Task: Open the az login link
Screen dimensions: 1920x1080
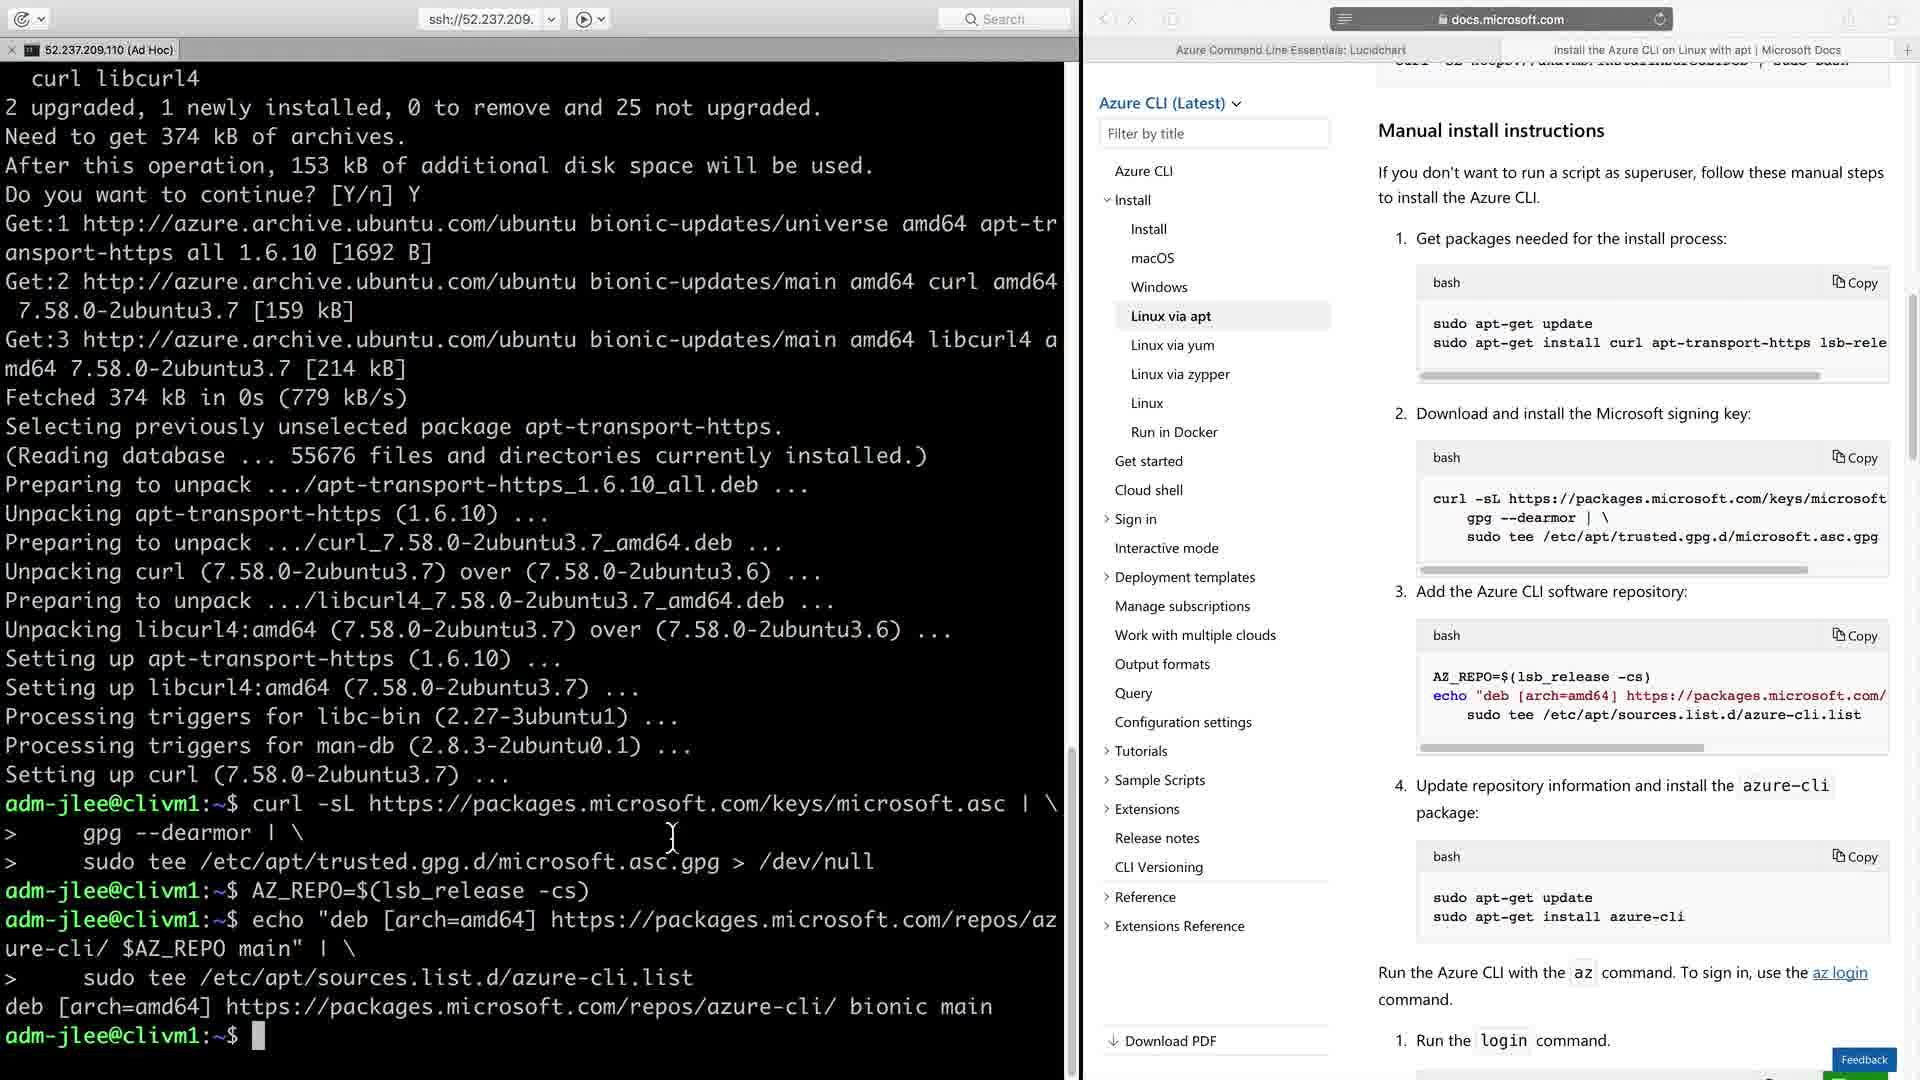Action: [x=1839, y=973]
